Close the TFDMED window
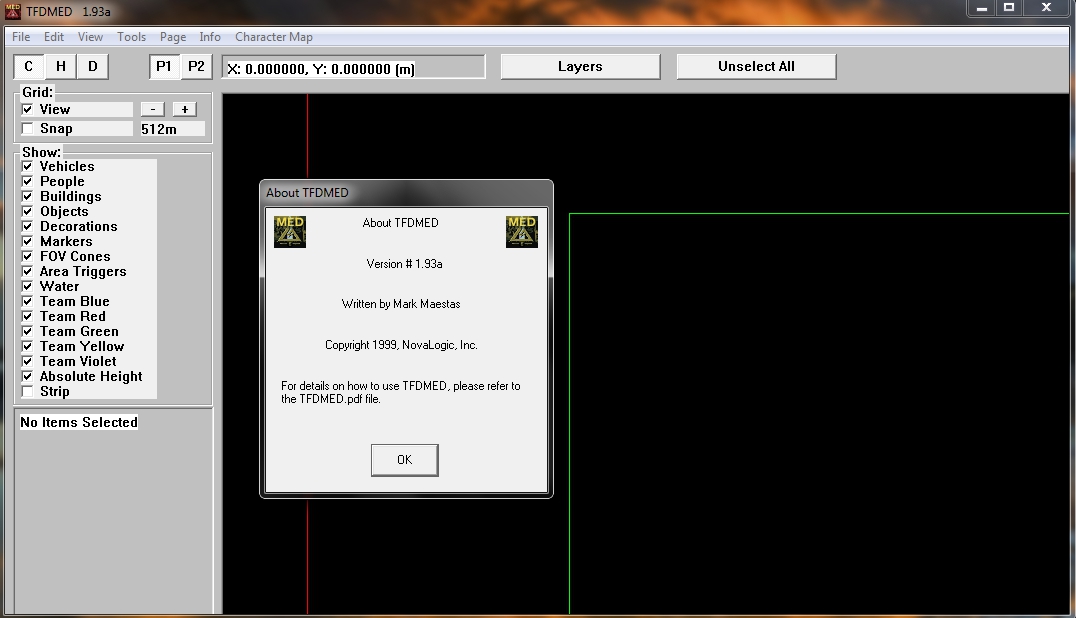1076x618 pixels. 1046,8
